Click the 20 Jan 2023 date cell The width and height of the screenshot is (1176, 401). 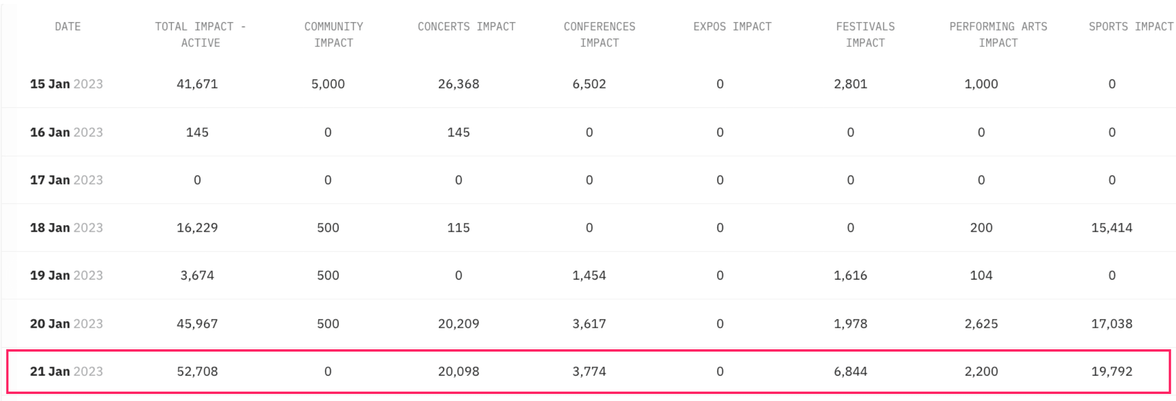tap(66, 324)
